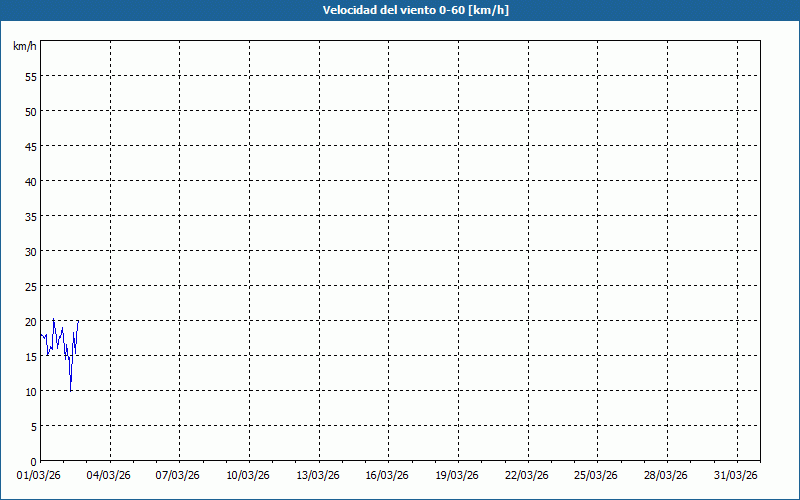800x500 pixels.
Task: Click the 01/03/26 date on the x-axis
Action: (x=40, y=474)
